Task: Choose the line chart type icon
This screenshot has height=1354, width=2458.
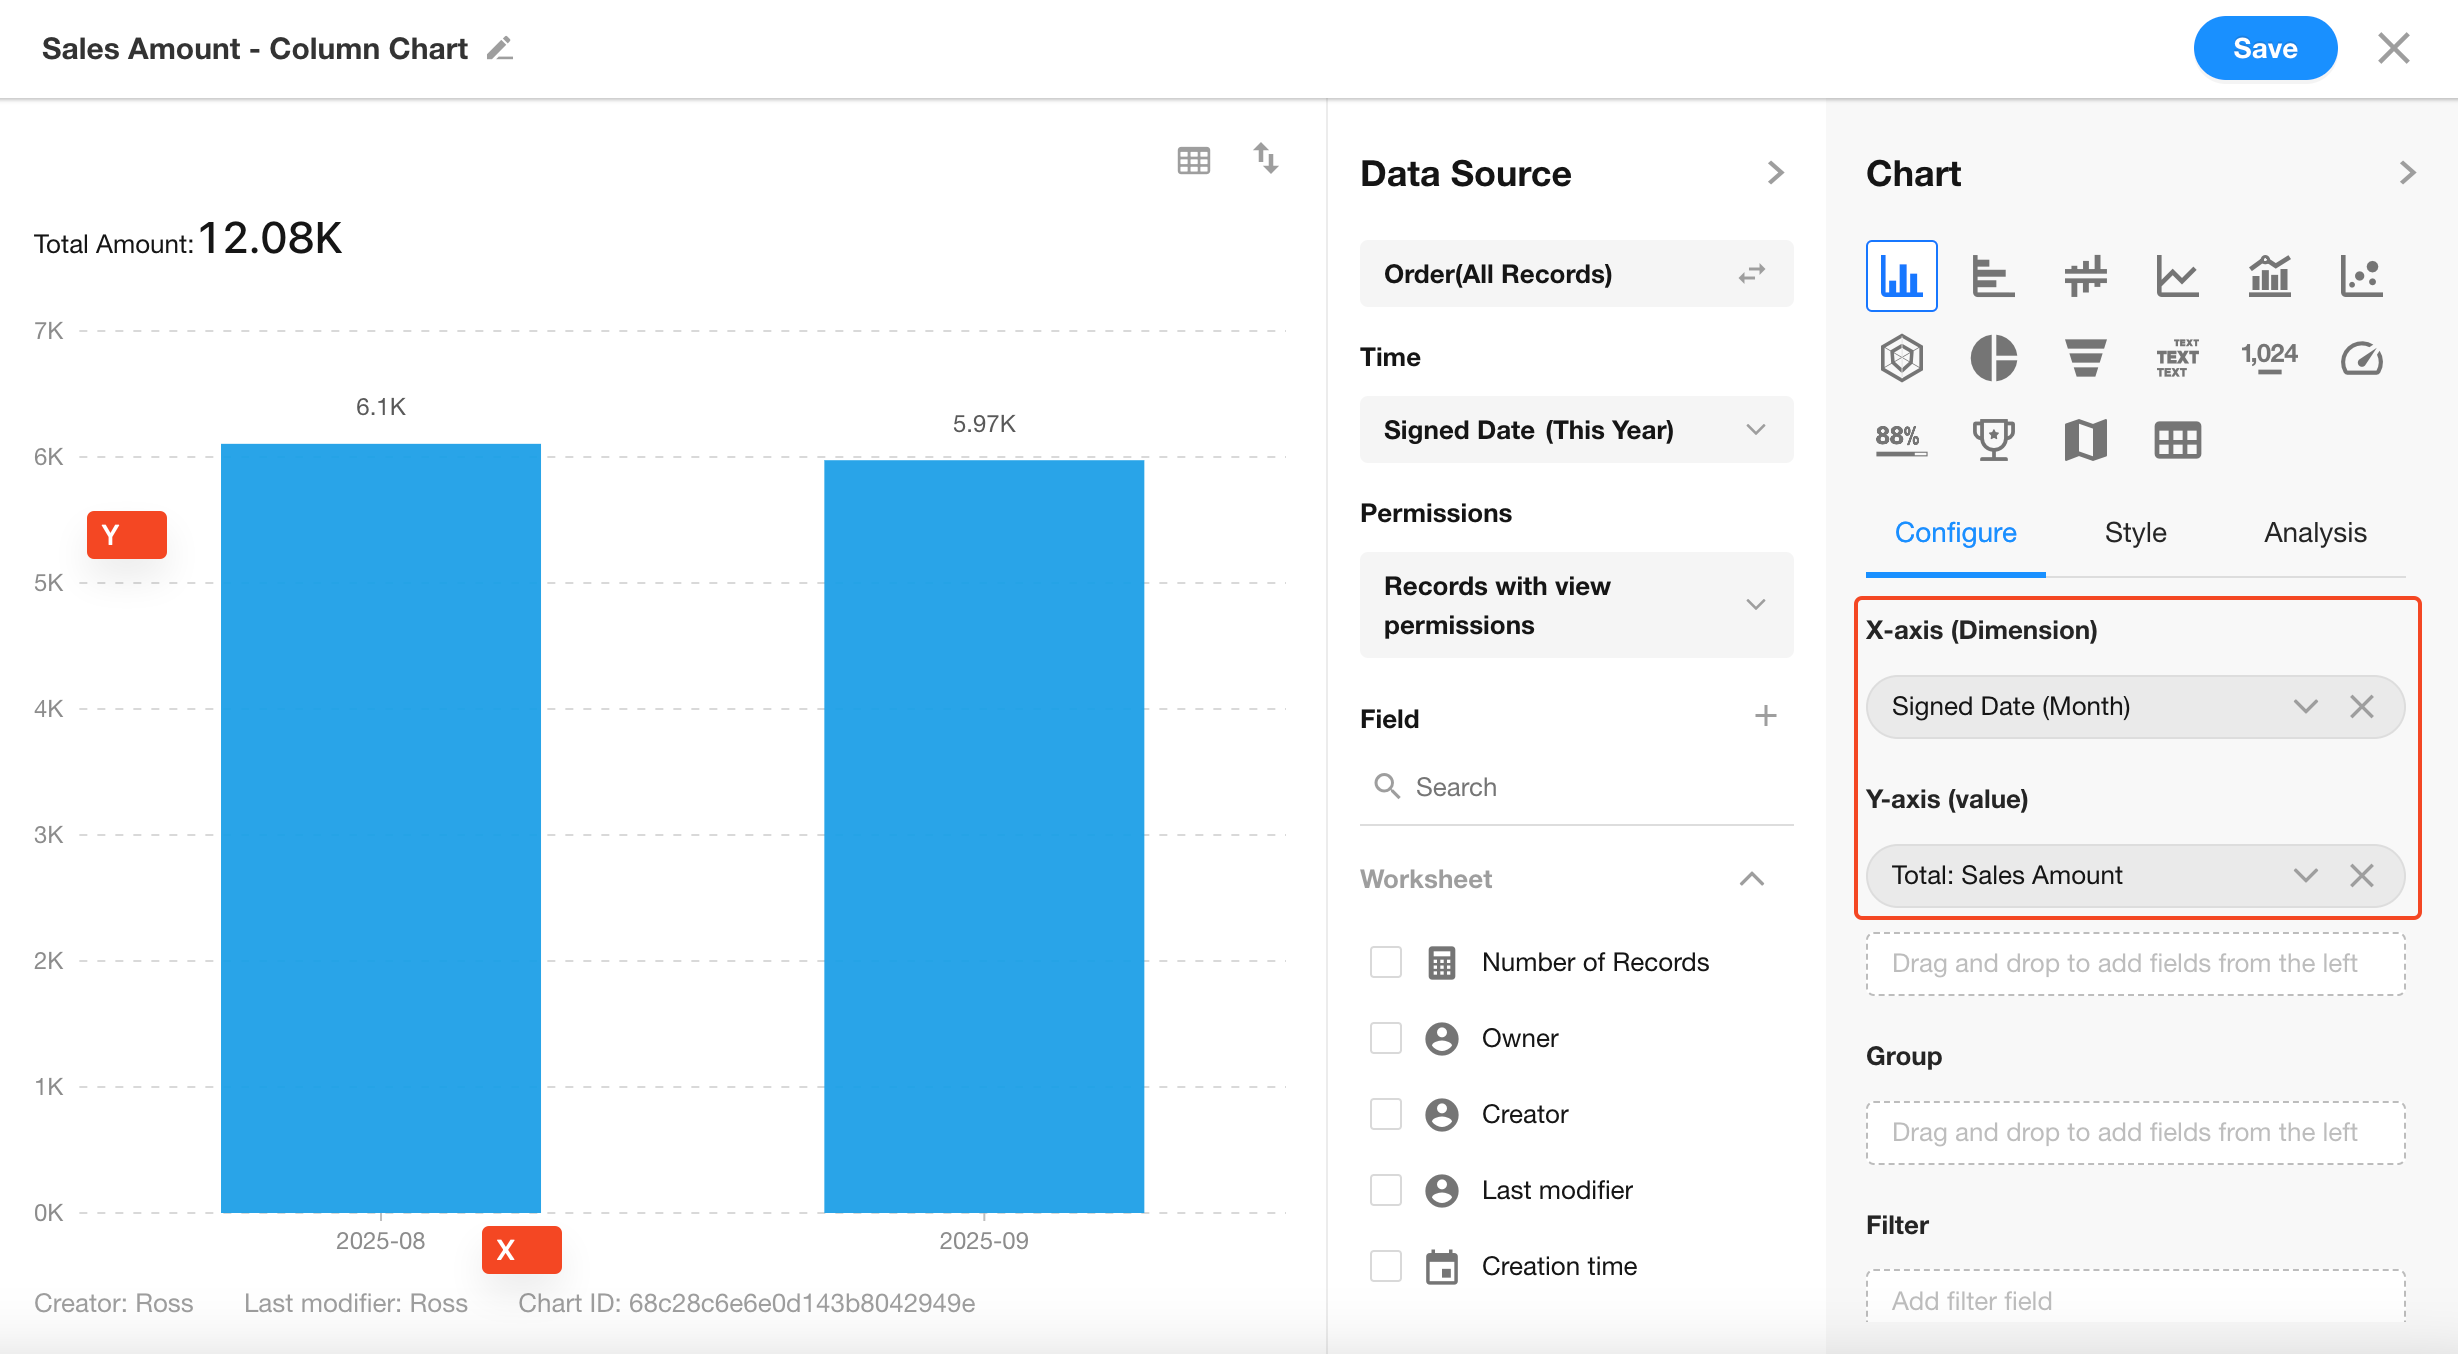Action: point(2177,276)
